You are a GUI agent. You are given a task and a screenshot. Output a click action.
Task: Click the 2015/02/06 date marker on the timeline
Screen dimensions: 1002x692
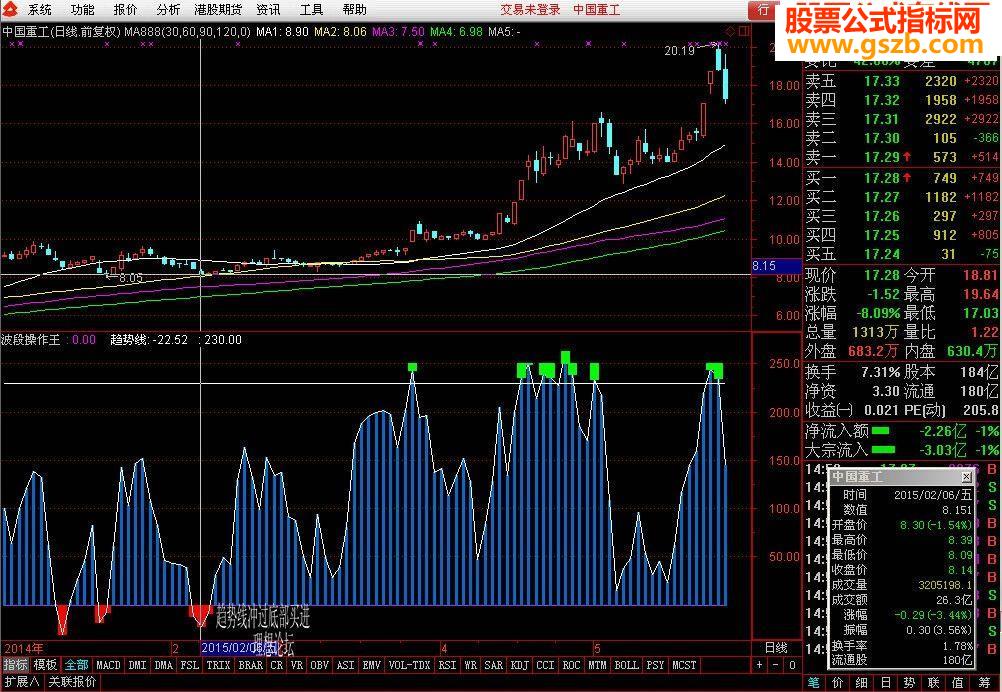pyautogui.click(x=239, y=648)
